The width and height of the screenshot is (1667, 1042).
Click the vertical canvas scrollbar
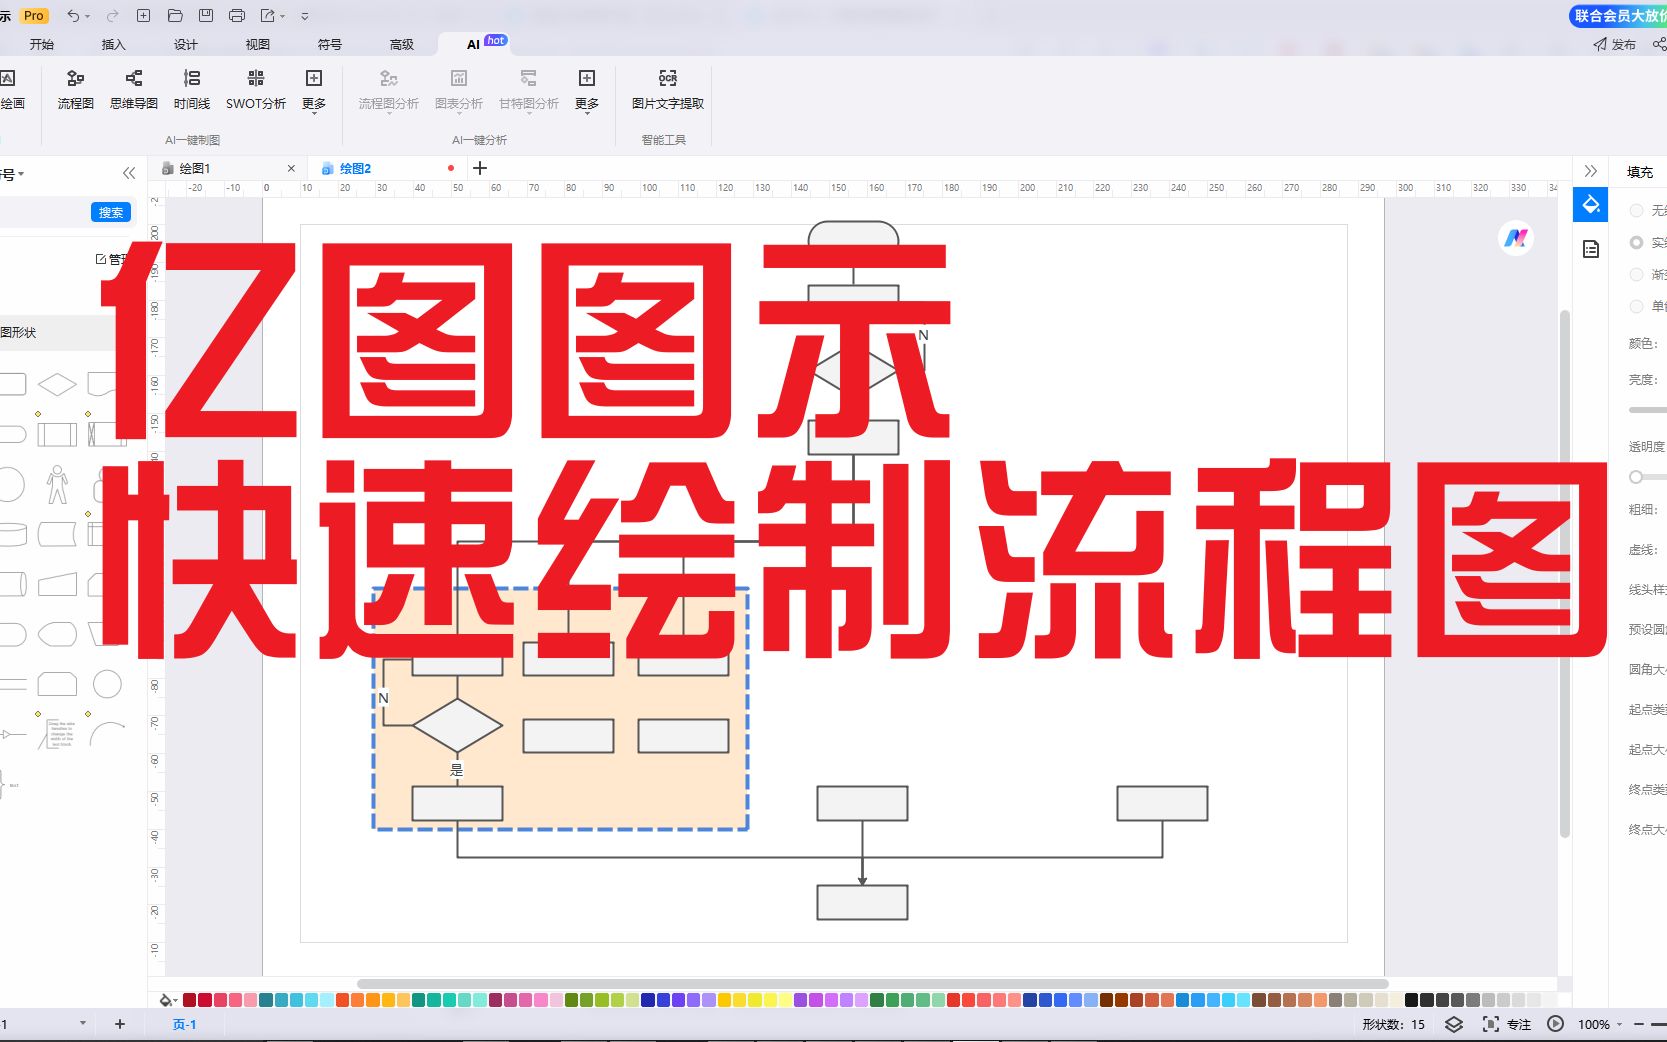point(1565,574)
